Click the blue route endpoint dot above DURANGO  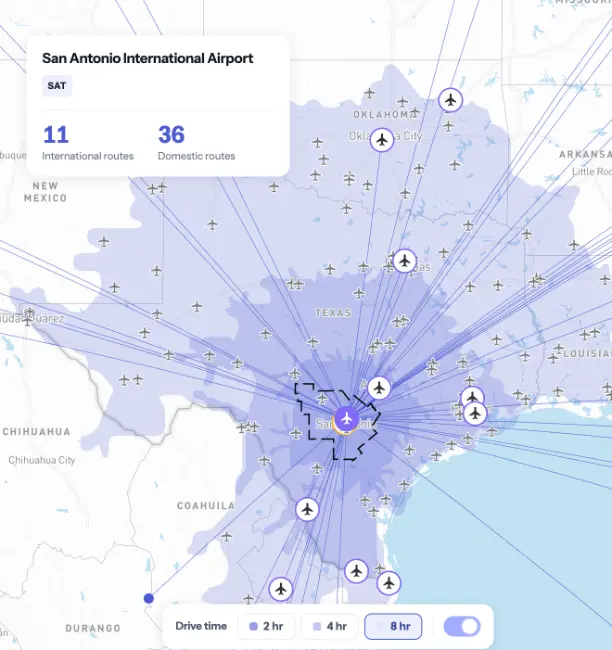pyautogui.click(x=149, y=598)
